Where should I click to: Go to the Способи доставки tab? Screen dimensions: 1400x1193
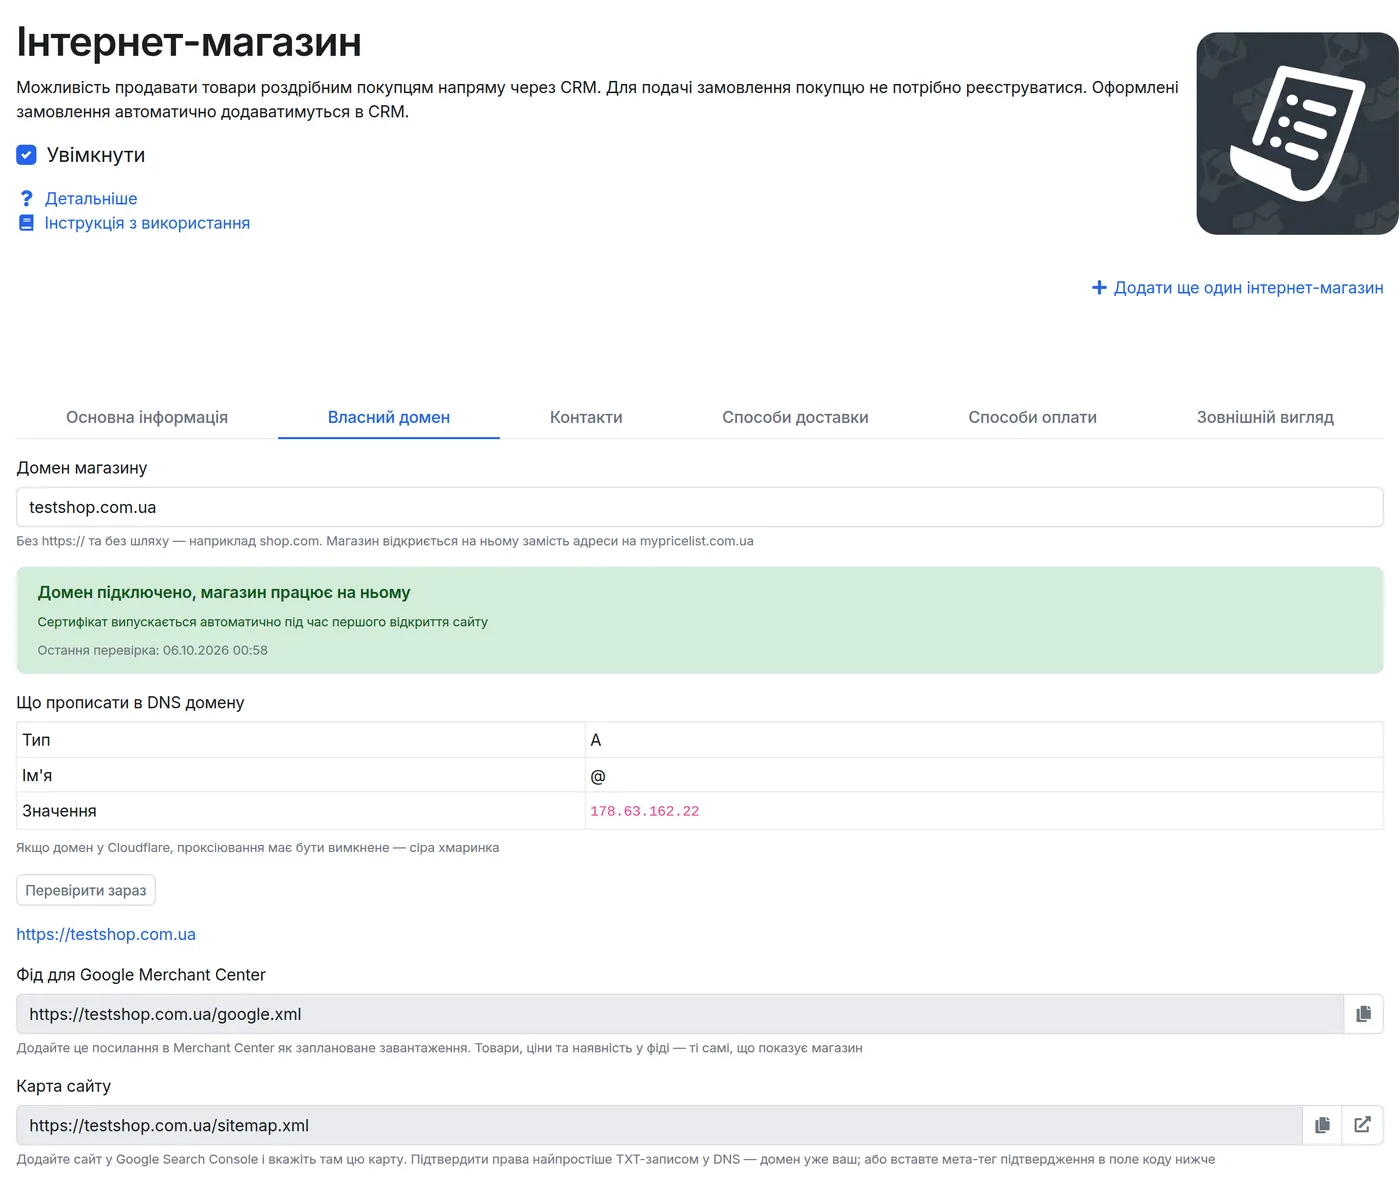(x=795, y=417)
